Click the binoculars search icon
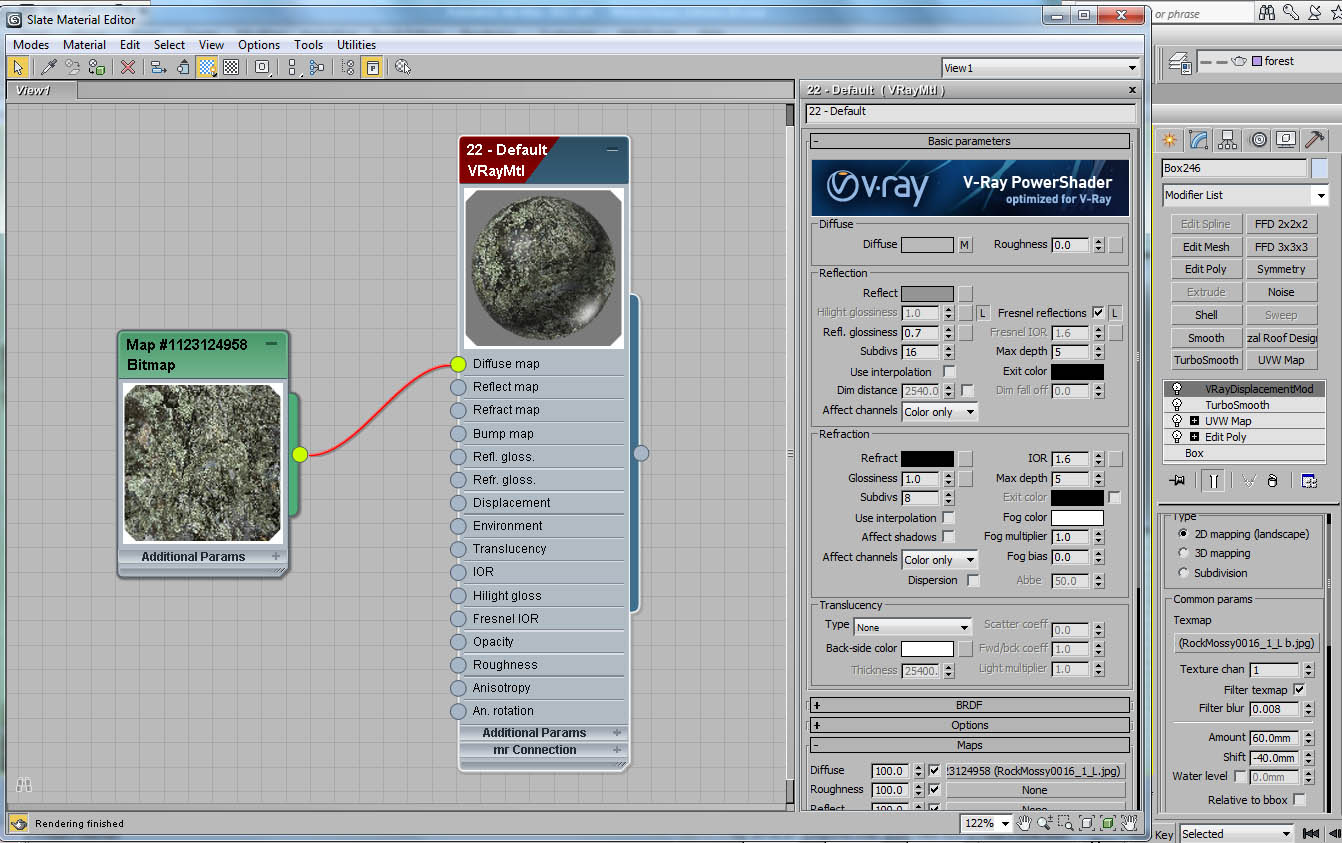Image resolution: width=1342 pixels, height=843 pixels. (x=1267, y=12)
